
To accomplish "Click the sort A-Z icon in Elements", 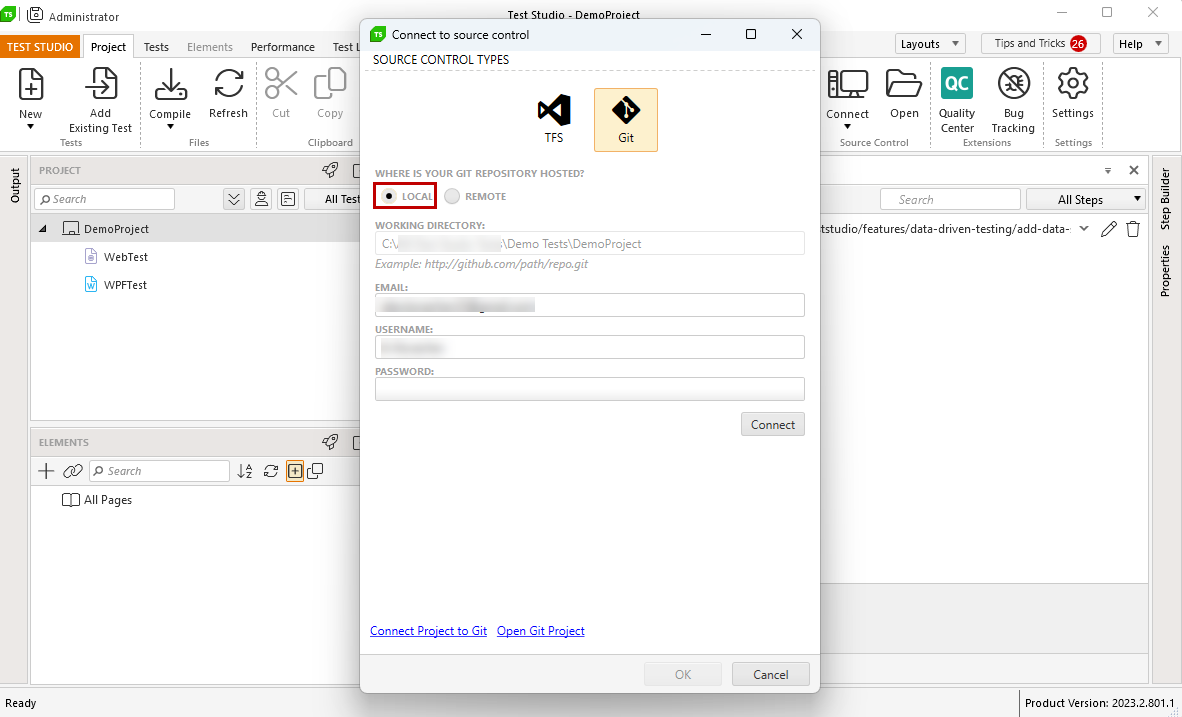I will (245, 471).
